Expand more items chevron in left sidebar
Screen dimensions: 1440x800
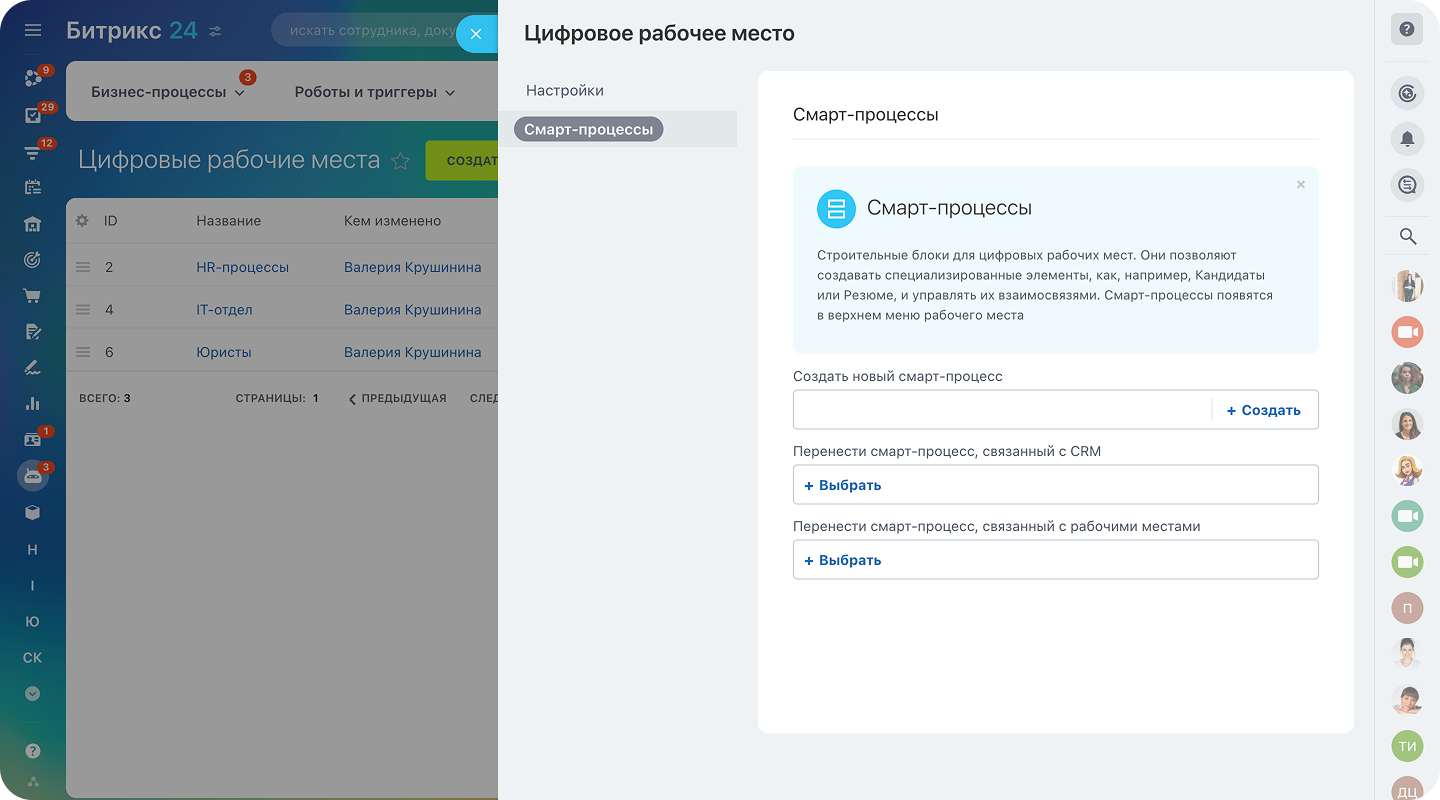[x=33, y=693]
